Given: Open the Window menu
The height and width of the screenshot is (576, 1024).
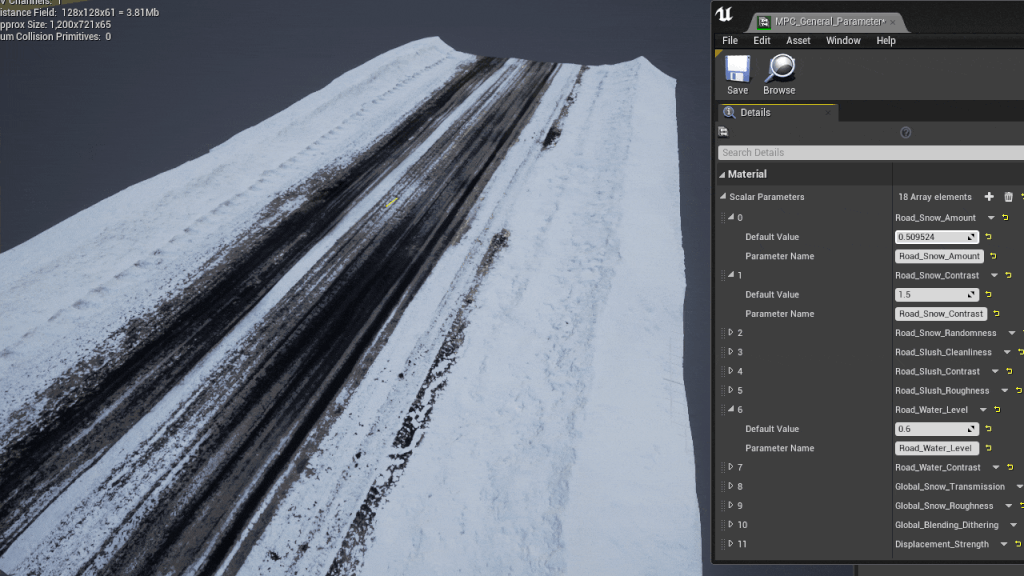Looking at the screenshot, I should tap(843, 40).
